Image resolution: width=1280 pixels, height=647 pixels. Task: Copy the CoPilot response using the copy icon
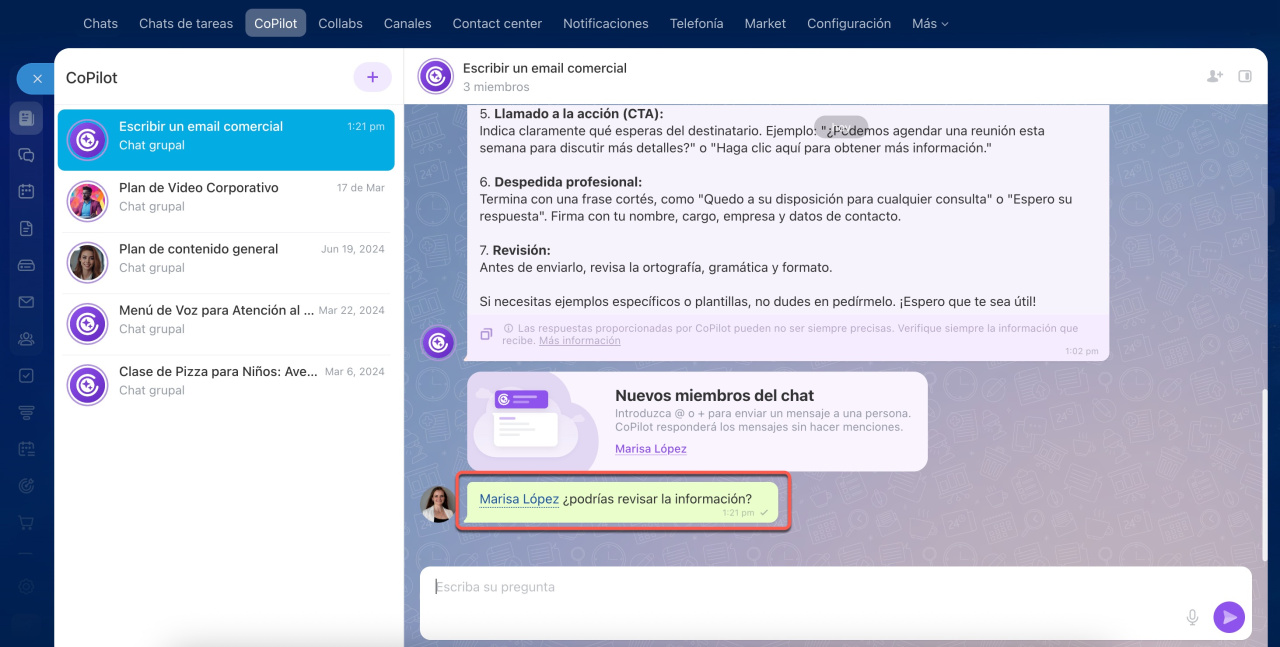coord(486,334)
